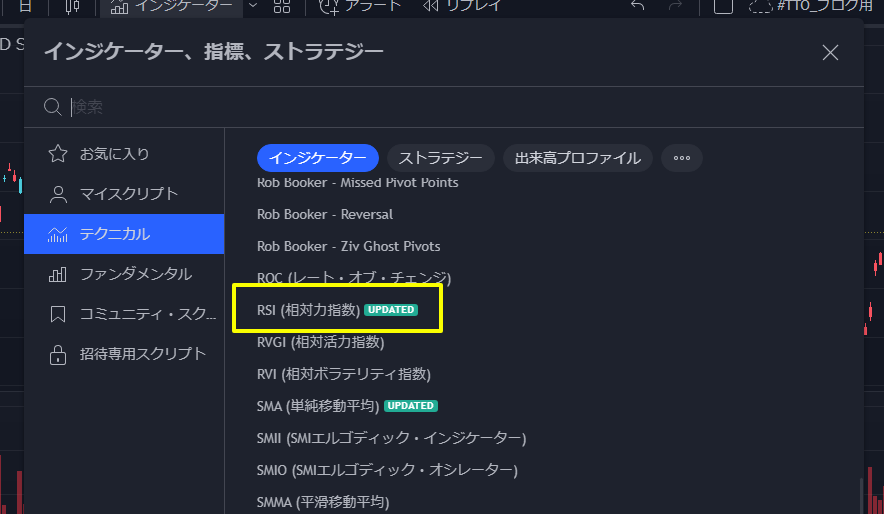Click the magnifier search icon
Image resolution: width=884 pixels, height=514 pixels.
(52, 107)
